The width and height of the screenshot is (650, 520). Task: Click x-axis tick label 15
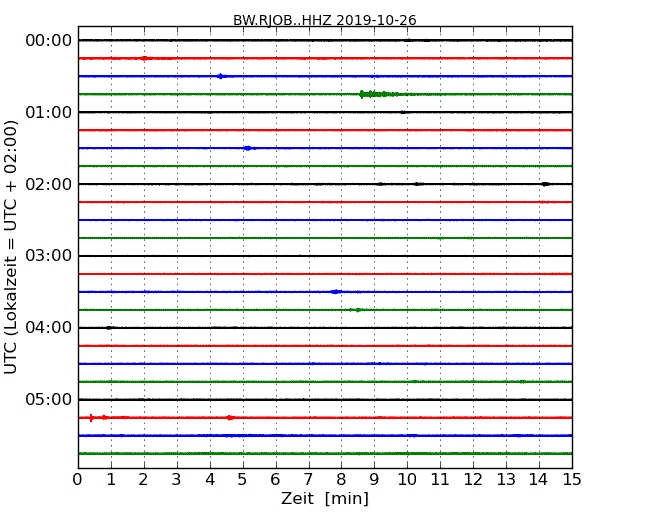572,480
